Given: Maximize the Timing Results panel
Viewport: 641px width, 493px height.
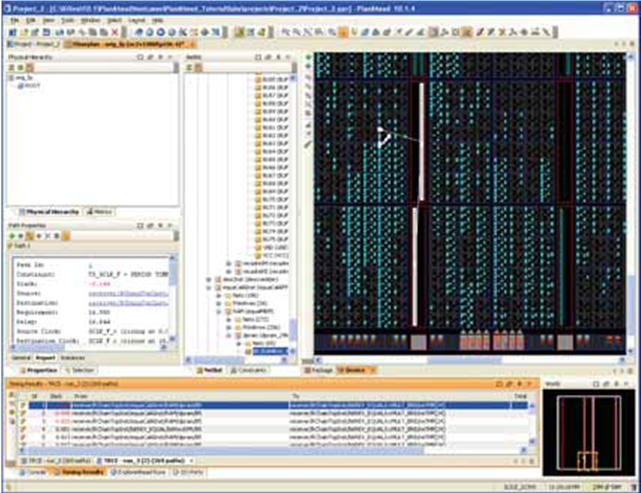Looking at the screenshot, I should [x=499, y=384].
